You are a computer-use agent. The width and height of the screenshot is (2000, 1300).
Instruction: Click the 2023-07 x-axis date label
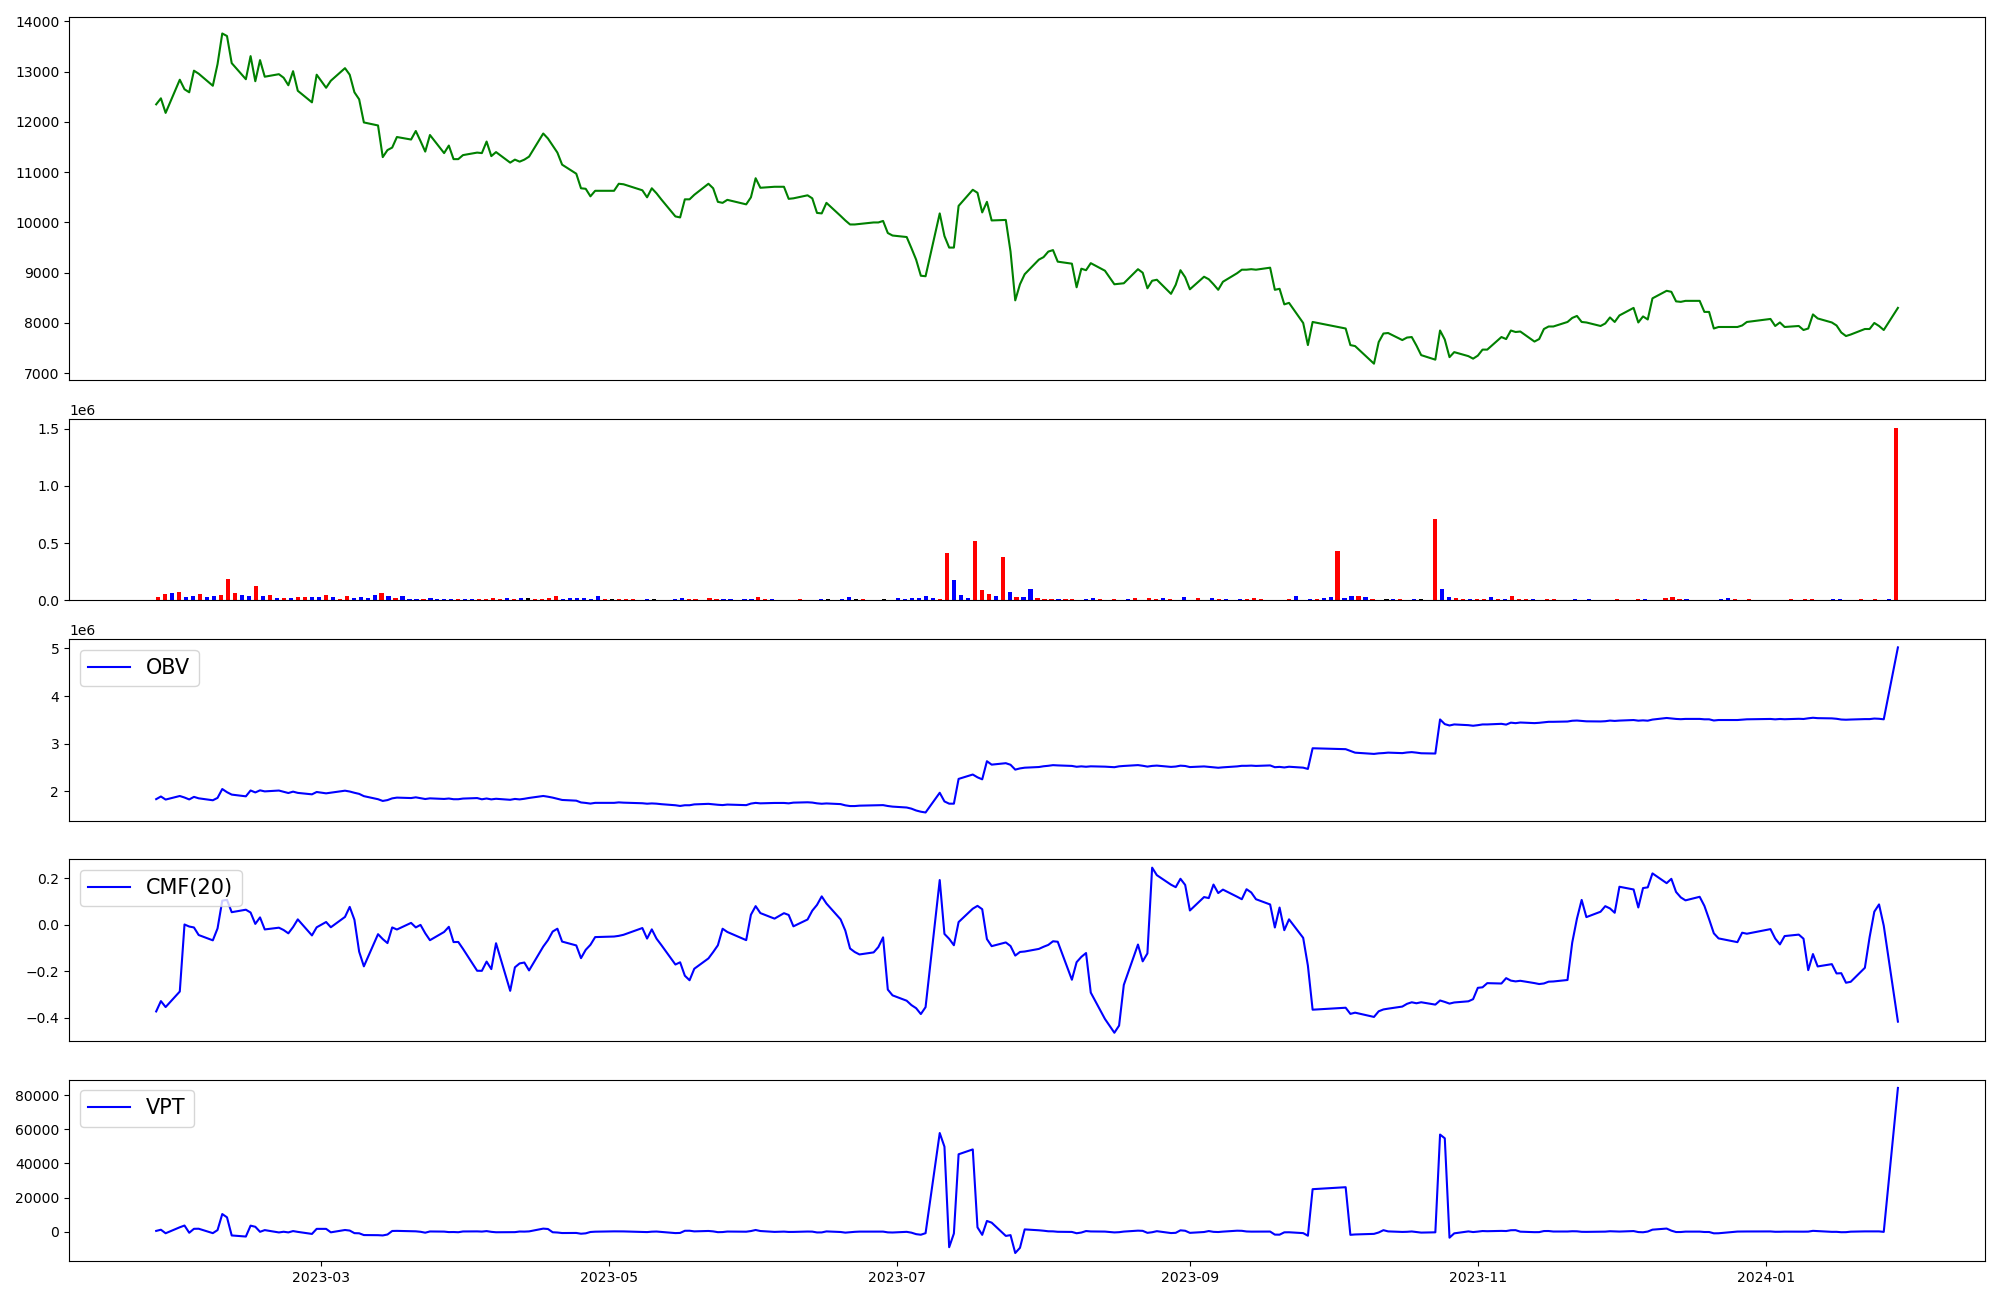coord(897,1277)
